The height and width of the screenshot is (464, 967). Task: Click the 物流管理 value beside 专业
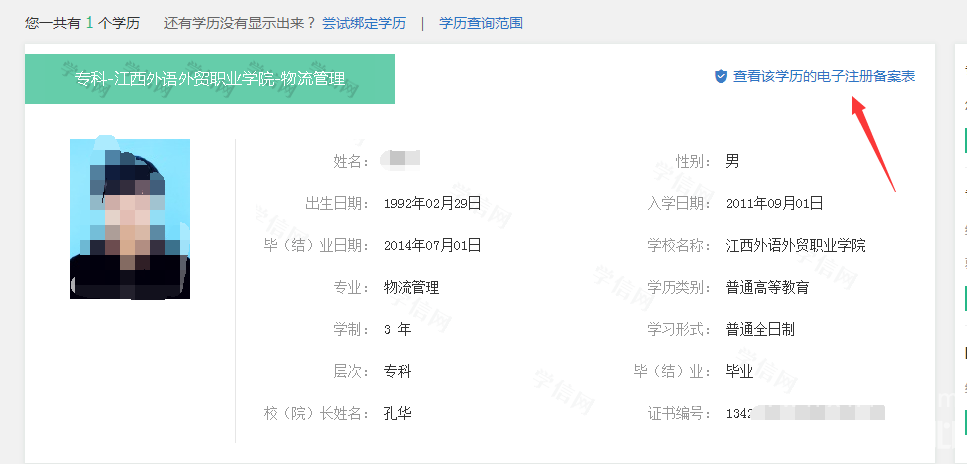coord(411,287)
